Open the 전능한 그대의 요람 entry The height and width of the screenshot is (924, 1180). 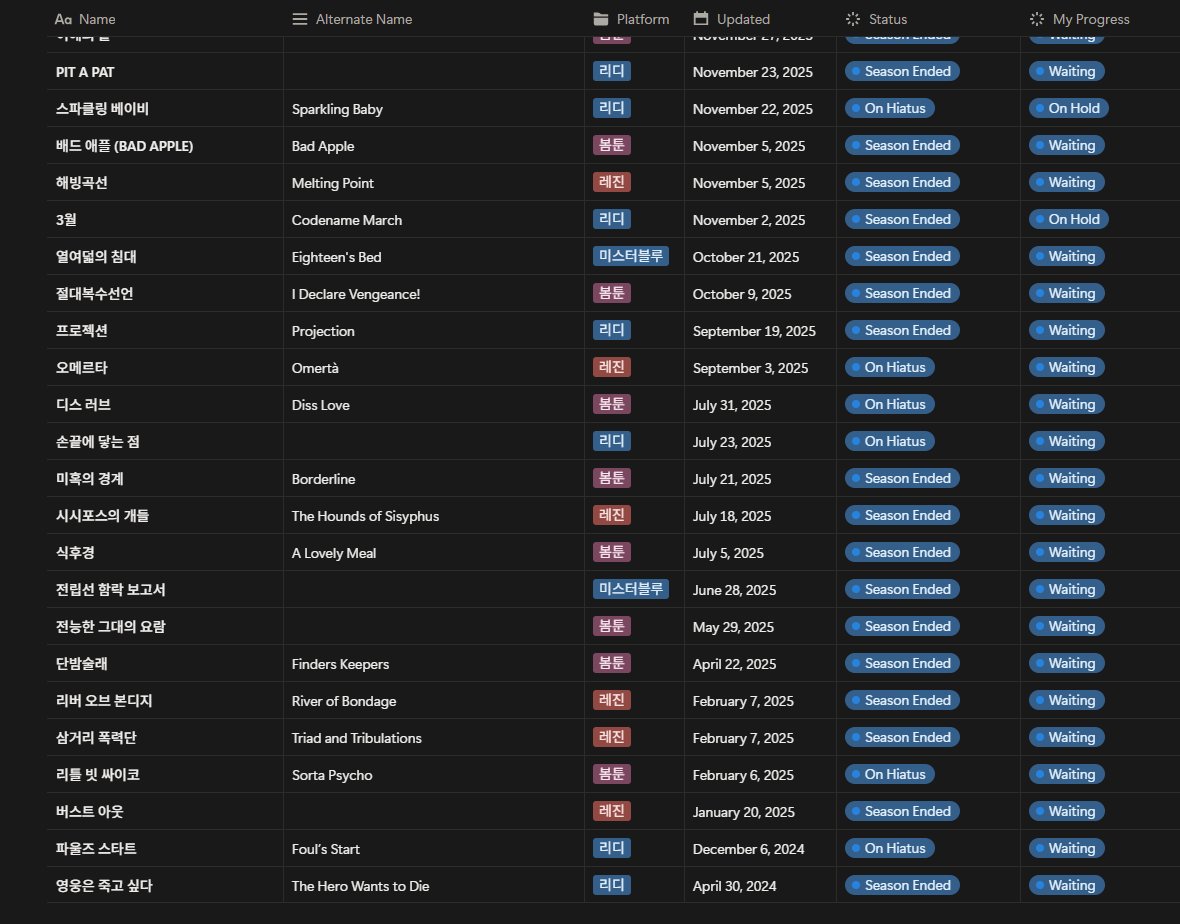(111, 627)
